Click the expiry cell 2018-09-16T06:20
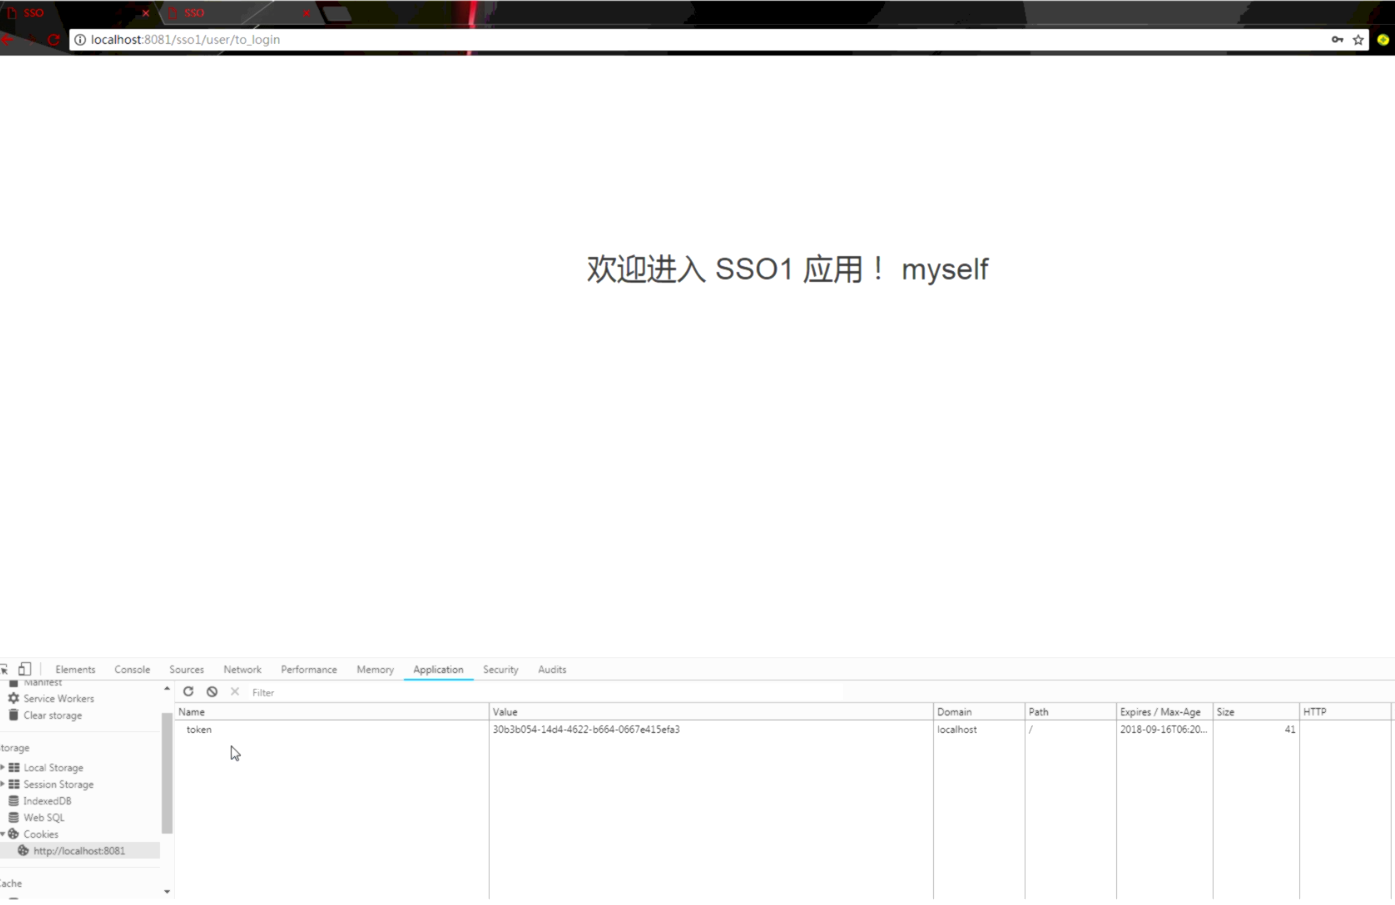 point(1163,730)
